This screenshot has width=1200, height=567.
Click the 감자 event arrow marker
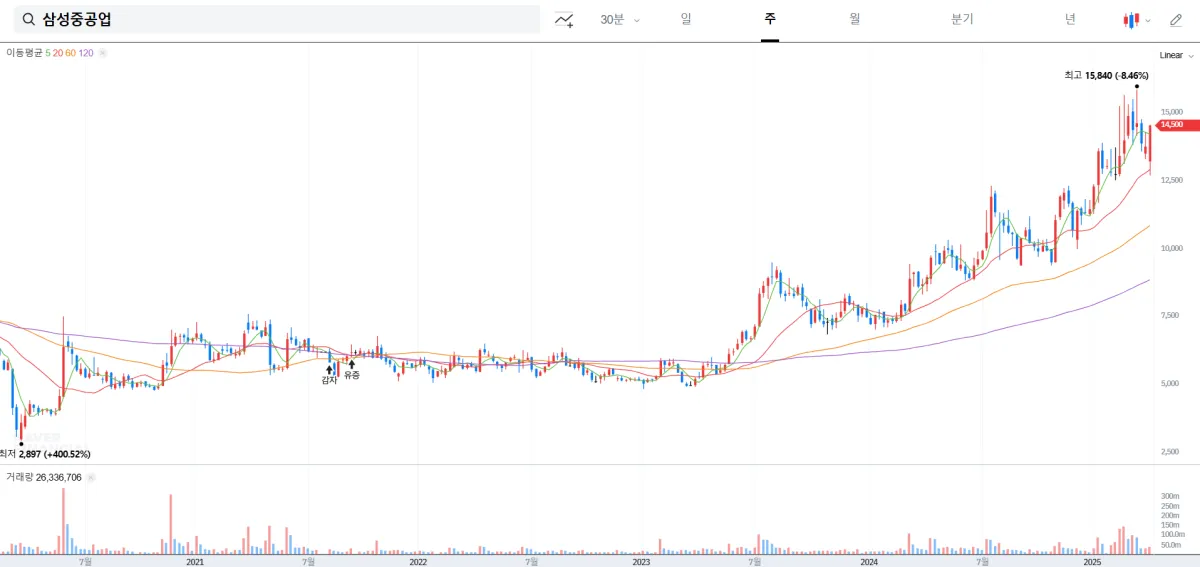(x=329, y=370)
